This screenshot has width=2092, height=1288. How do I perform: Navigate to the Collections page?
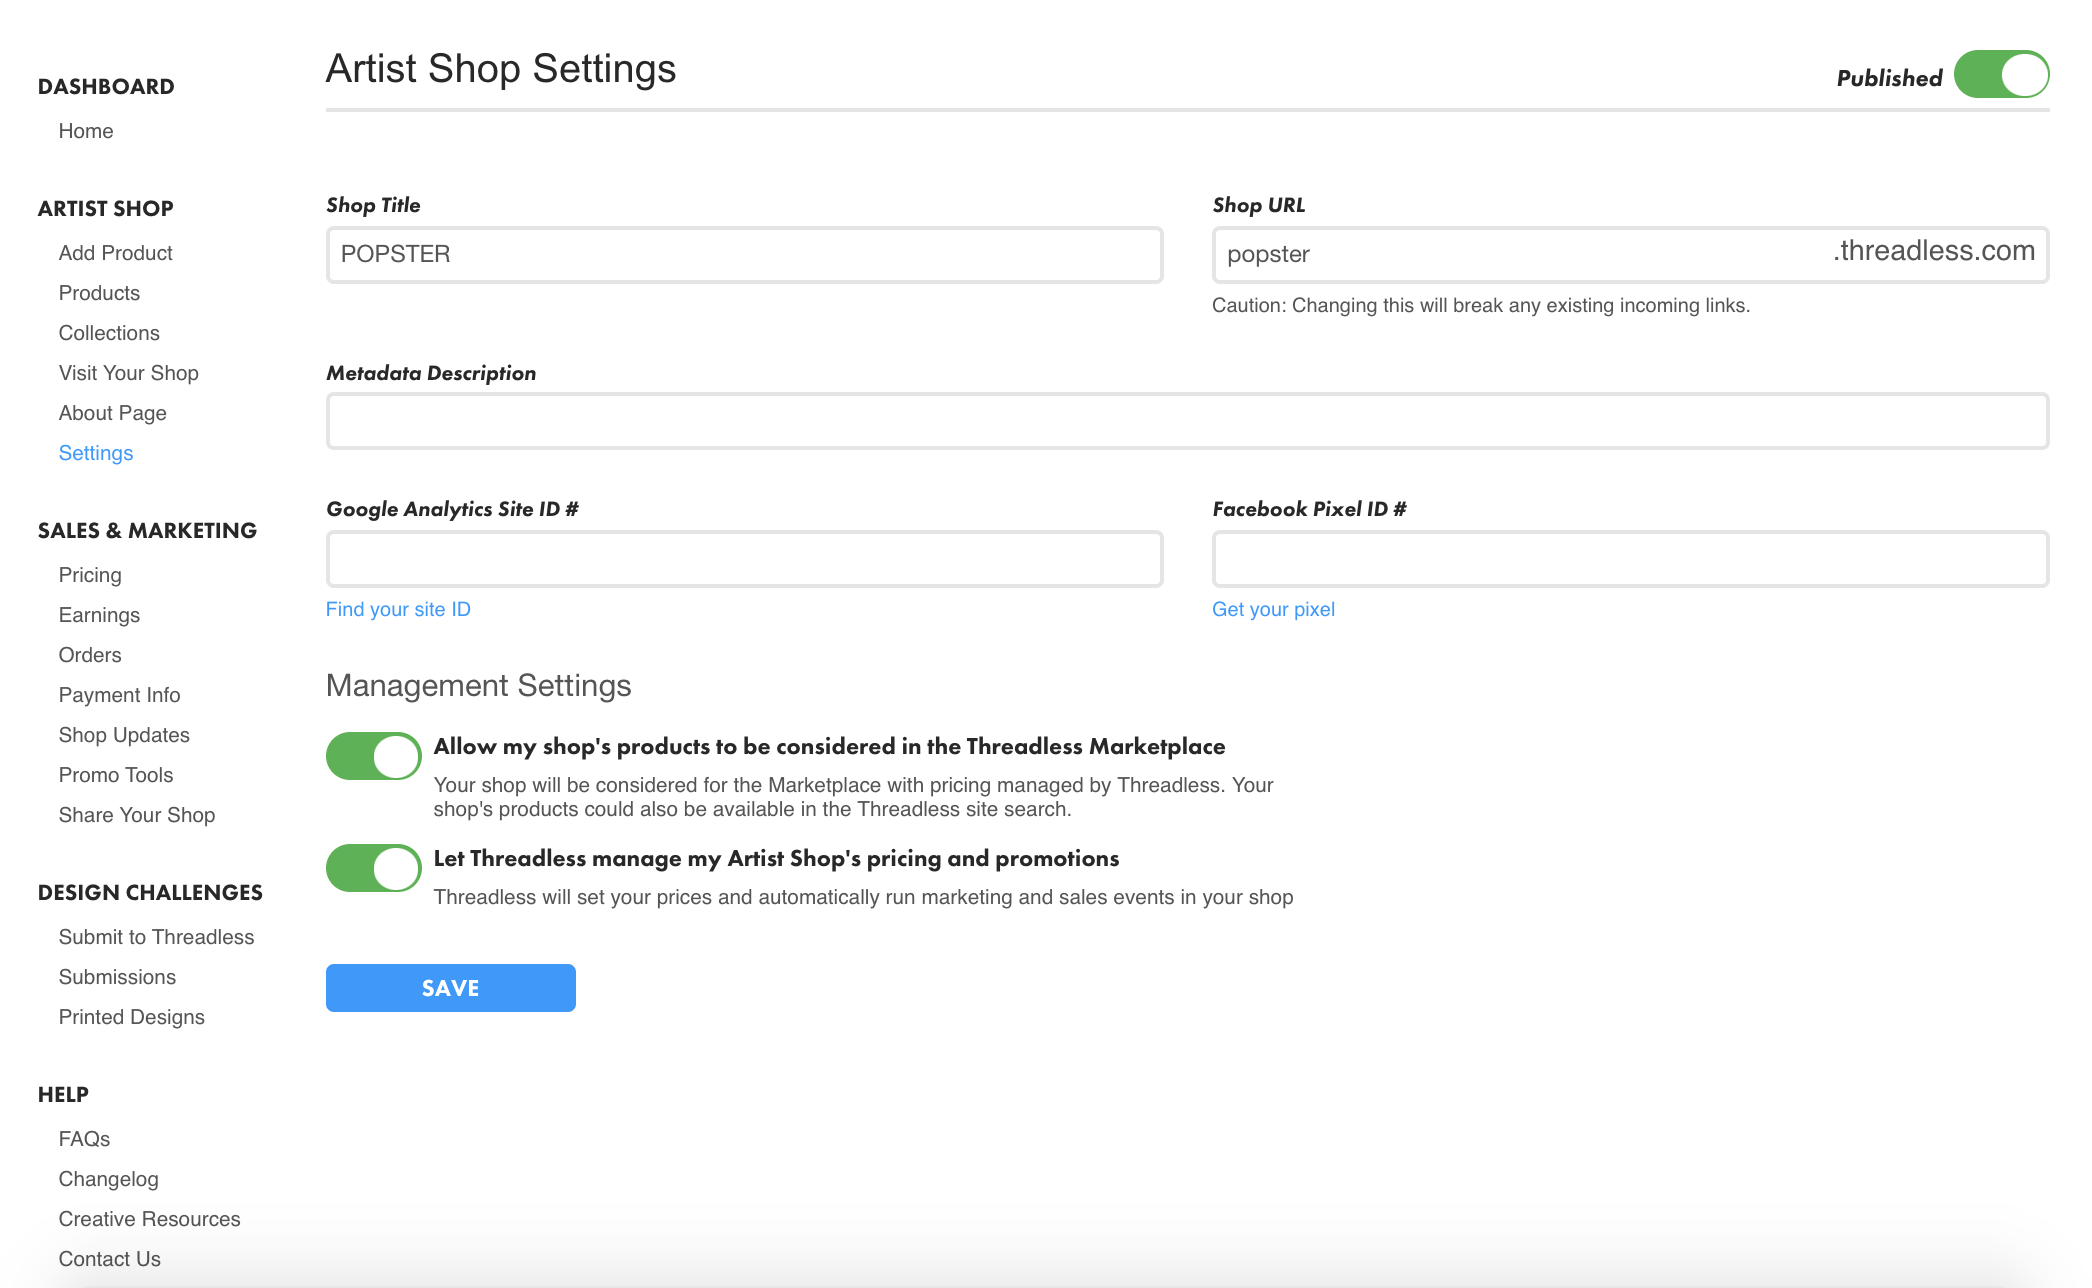[109, 333]
